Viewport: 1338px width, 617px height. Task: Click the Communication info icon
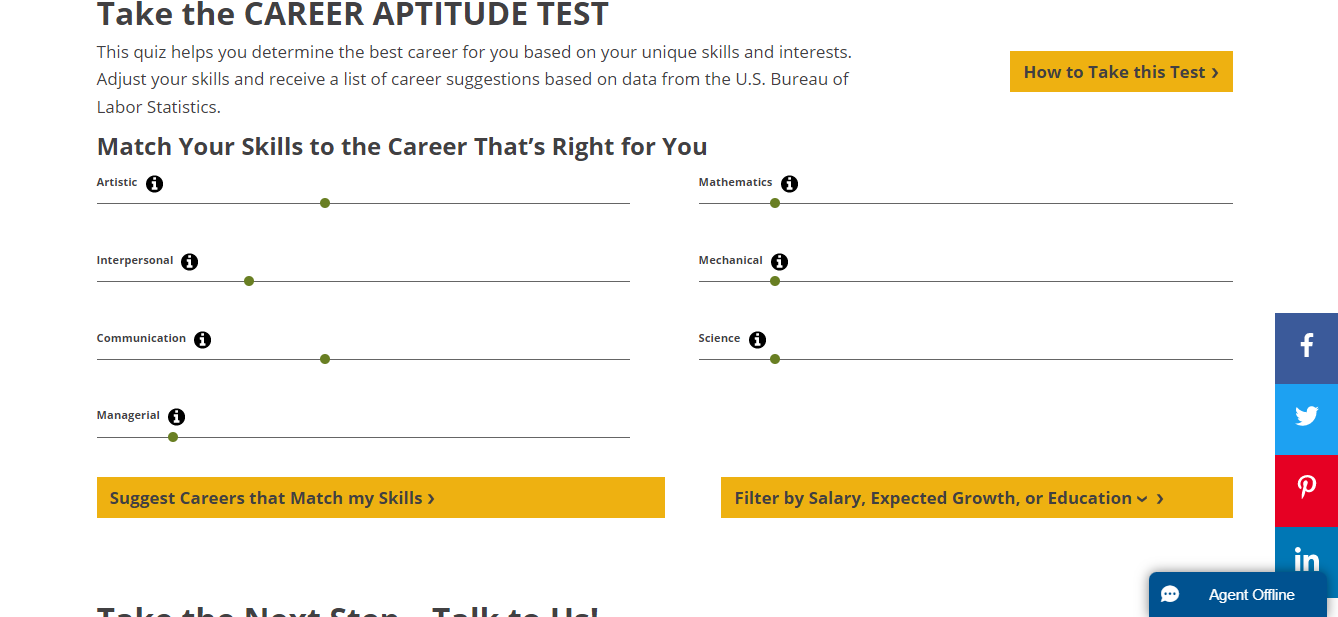click(203, 339)
